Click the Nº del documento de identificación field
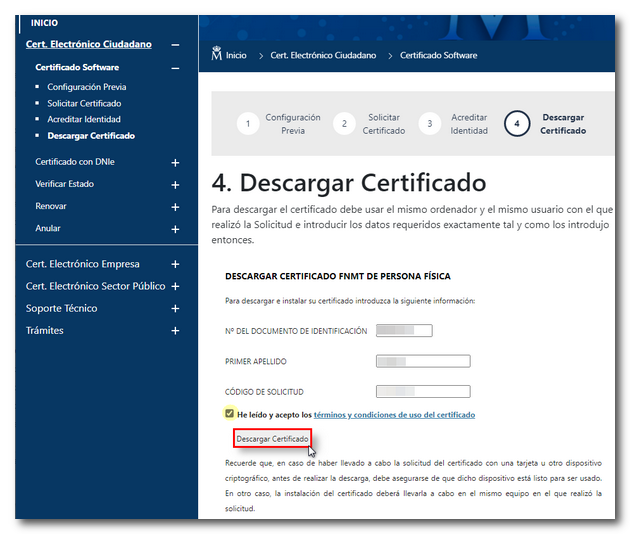The height and width of the screenshot is (534, 630). coord(403,331)
